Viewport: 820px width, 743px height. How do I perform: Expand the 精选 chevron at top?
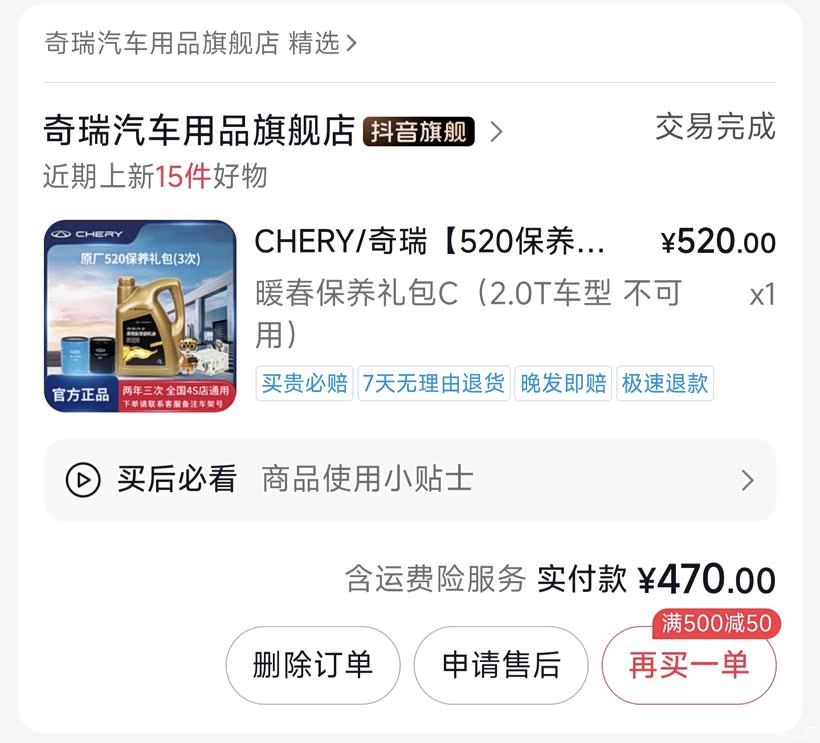(x=351, y=44)
